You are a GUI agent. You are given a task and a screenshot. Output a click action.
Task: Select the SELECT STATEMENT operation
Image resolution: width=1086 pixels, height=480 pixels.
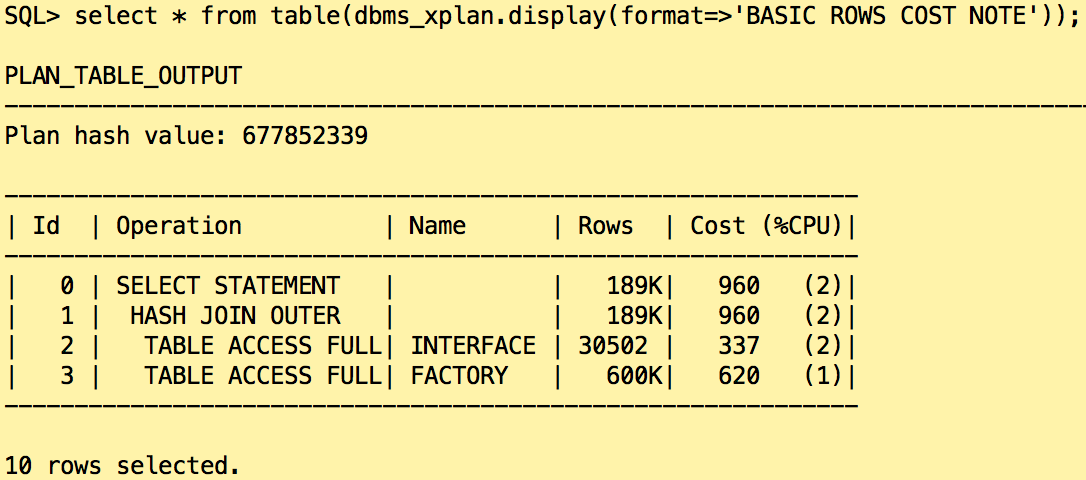point(228,285)
